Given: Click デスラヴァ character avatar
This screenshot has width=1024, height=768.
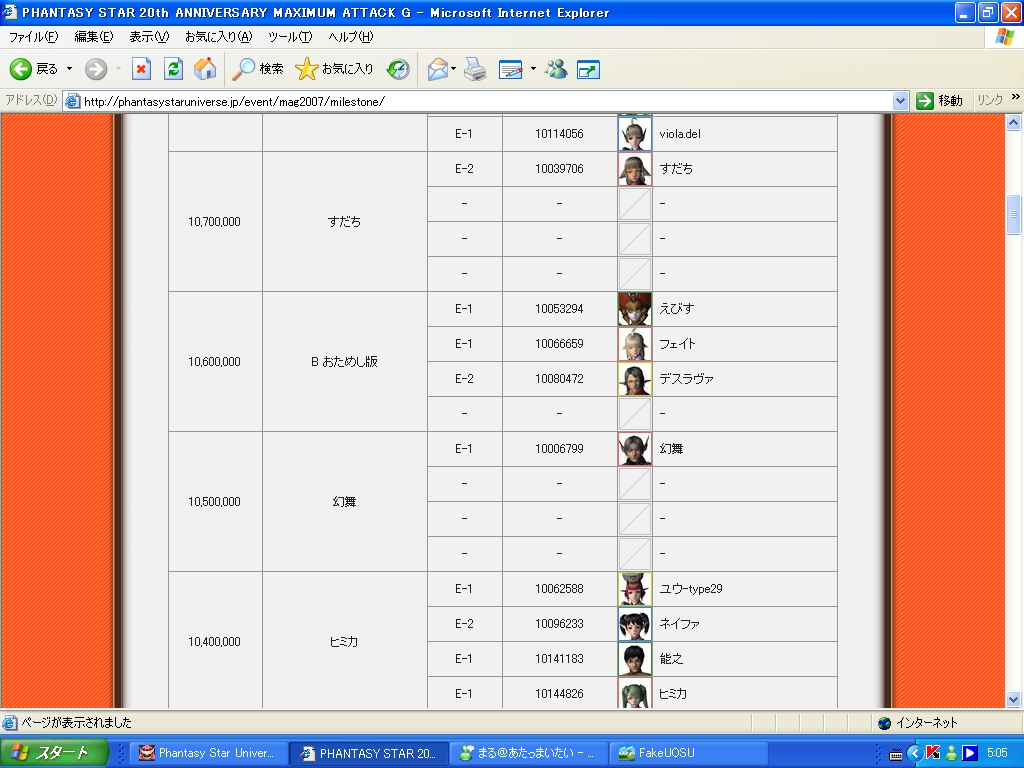Looking at the screenshot, I should tap(635, 379).
